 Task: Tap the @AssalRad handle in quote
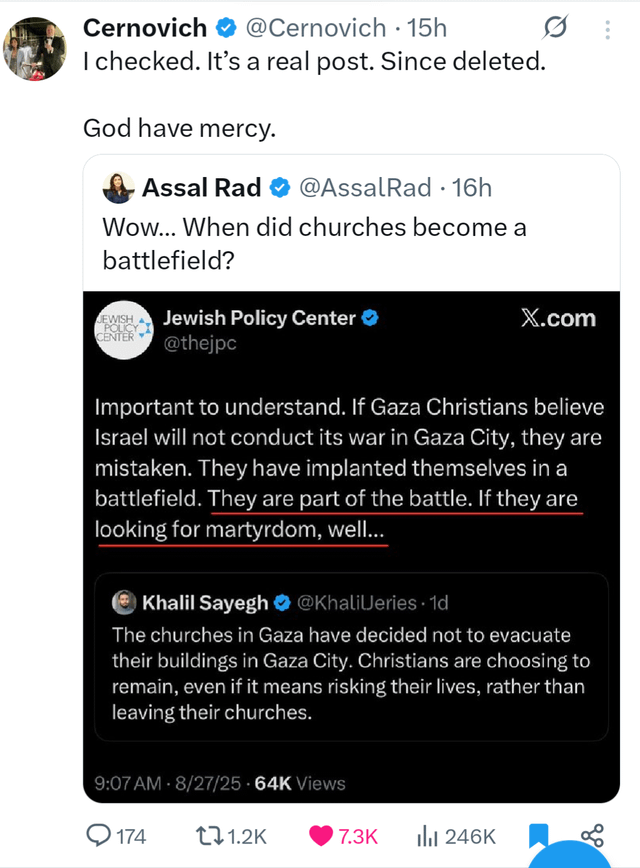[x=366, y=187]
